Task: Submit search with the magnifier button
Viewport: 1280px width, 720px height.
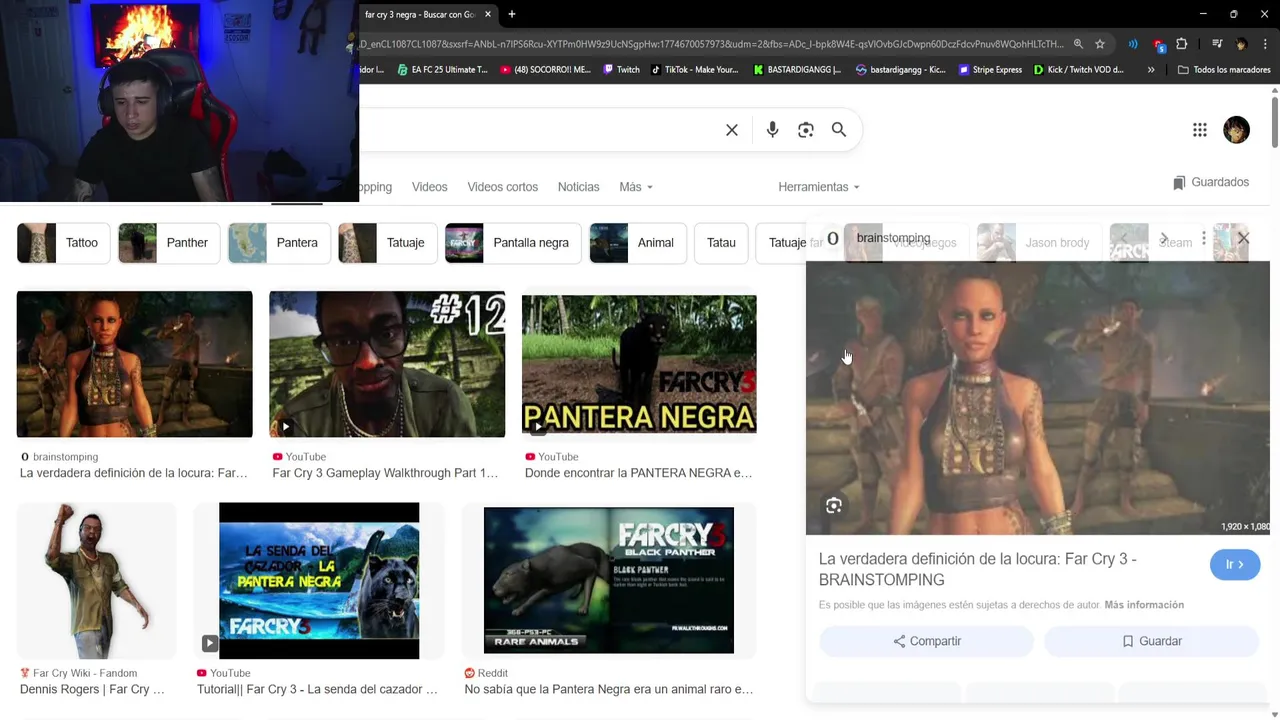Action: pyautogui.click(x=839, y=130)
